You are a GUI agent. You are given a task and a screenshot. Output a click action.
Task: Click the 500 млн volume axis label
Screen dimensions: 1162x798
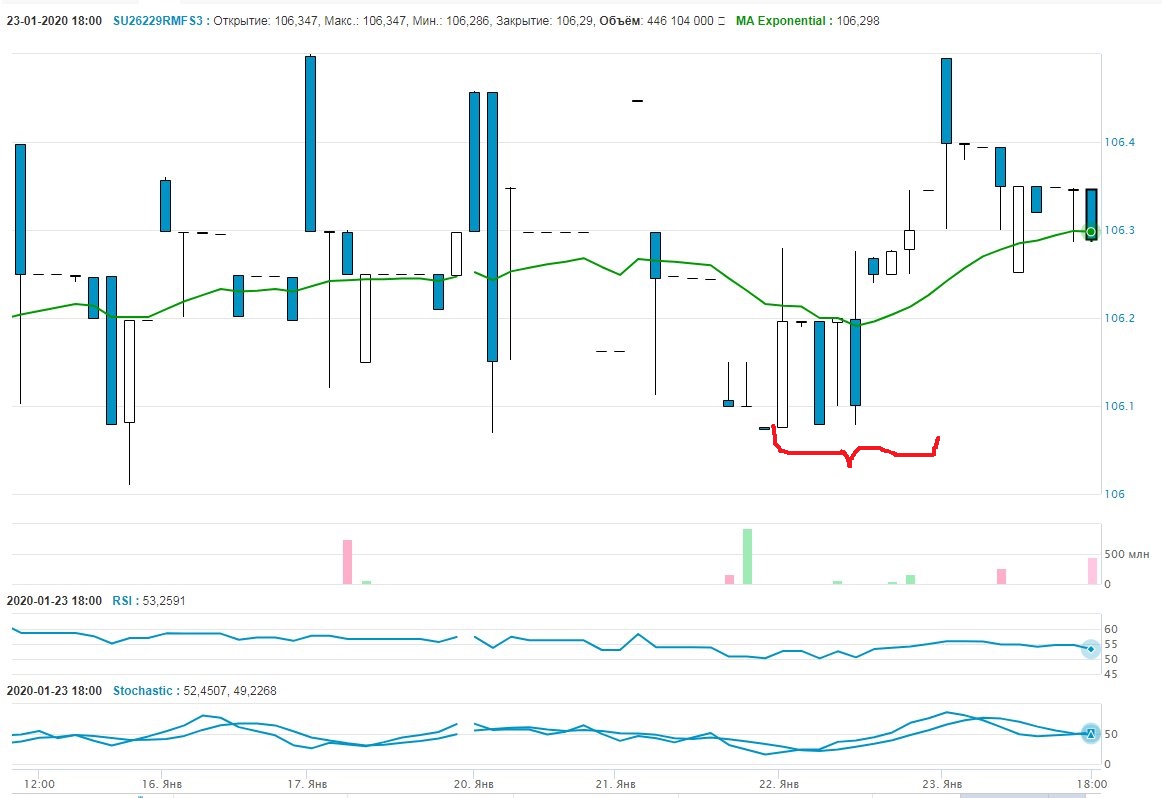pos(1126,554)
